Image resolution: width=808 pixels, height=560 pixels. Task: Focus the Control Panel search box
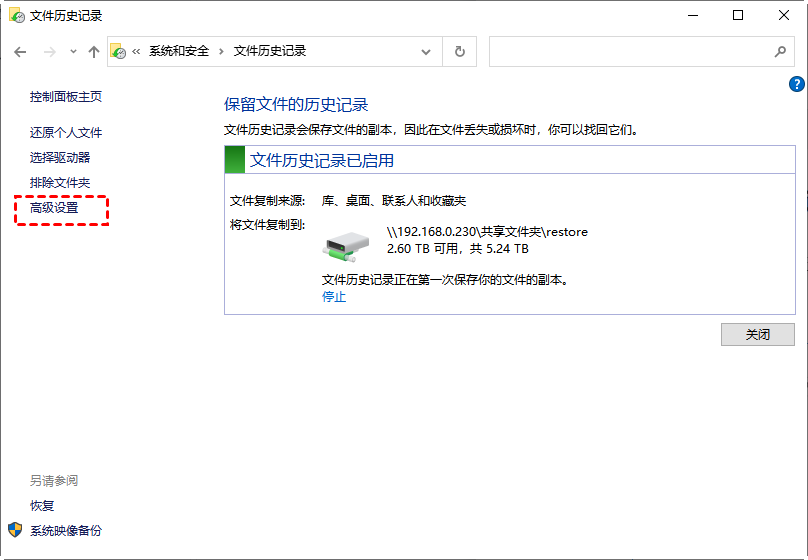tap(630, 52)
